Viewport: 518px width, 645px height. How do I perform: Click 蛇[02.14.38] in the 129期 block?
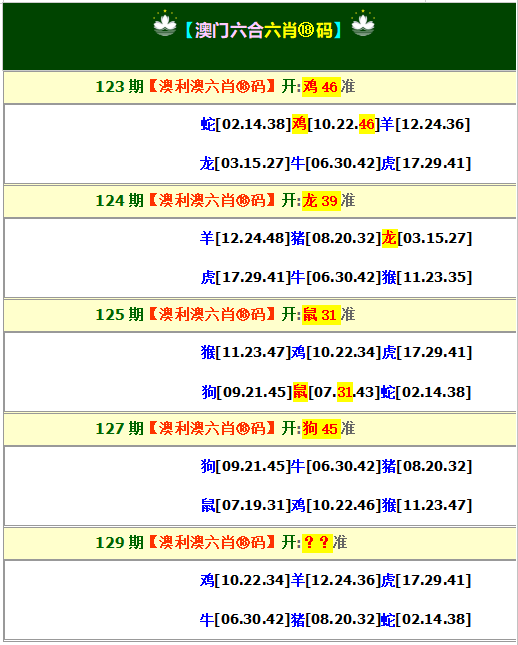[426, 619]
